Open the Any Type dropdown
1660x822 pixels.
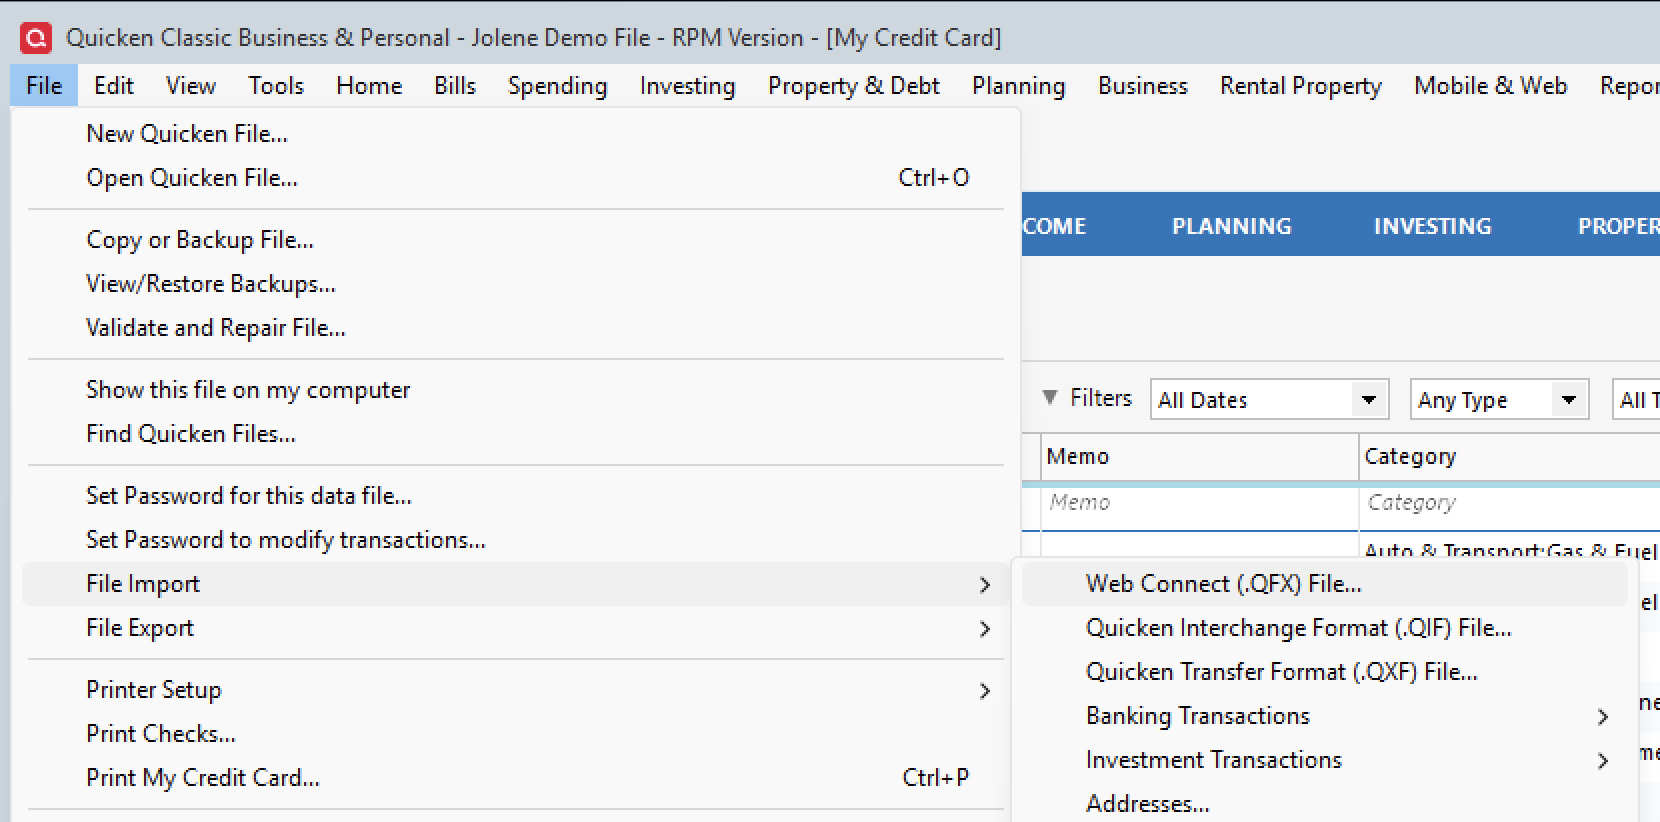click(1499, 400)
